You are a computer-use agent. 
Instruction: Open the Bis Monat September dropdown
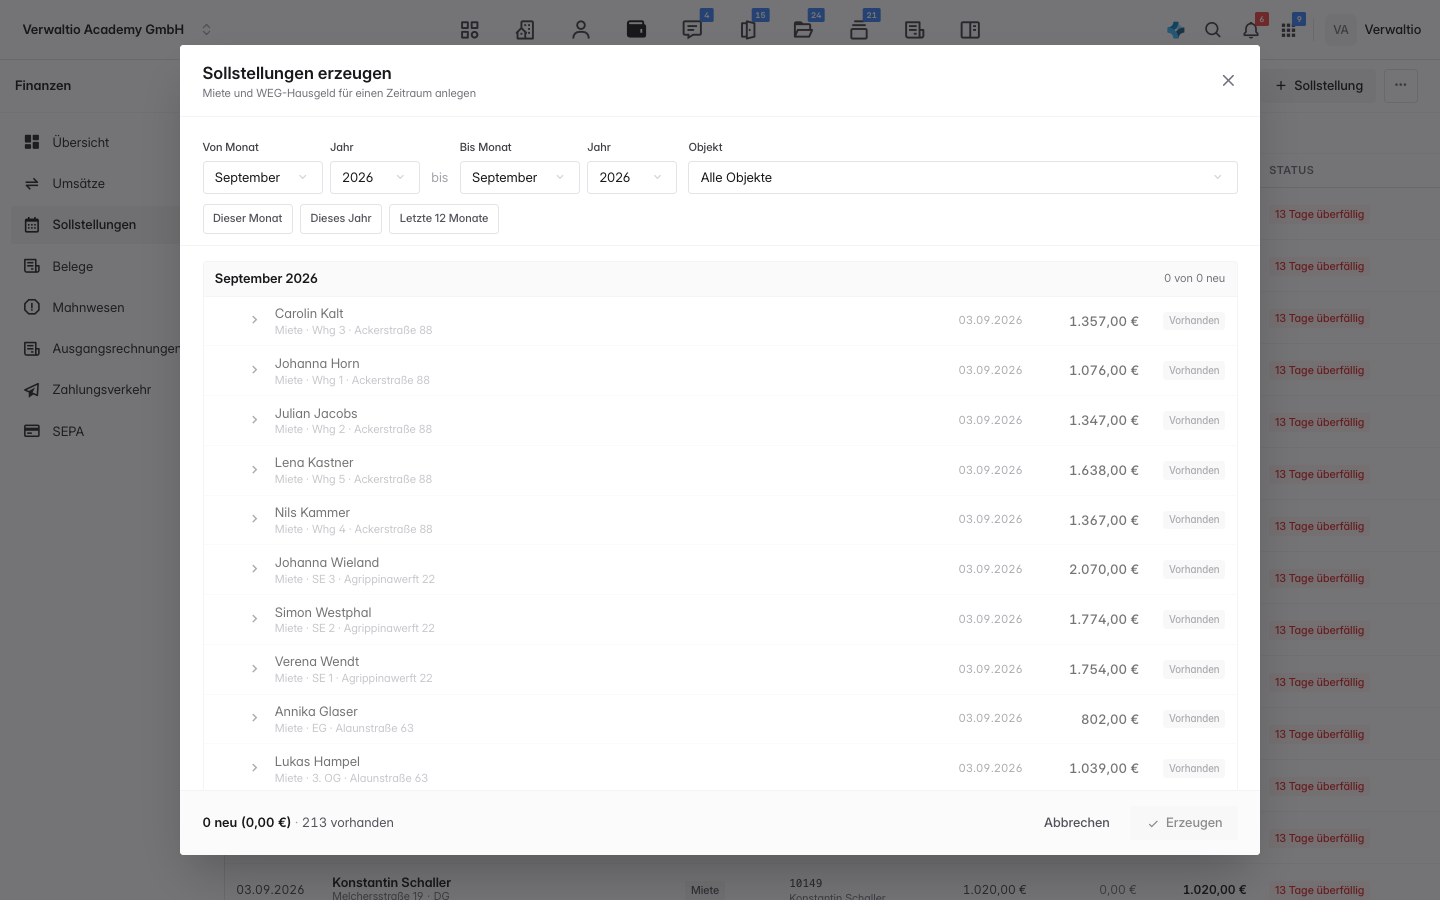[x=519, y=177]
